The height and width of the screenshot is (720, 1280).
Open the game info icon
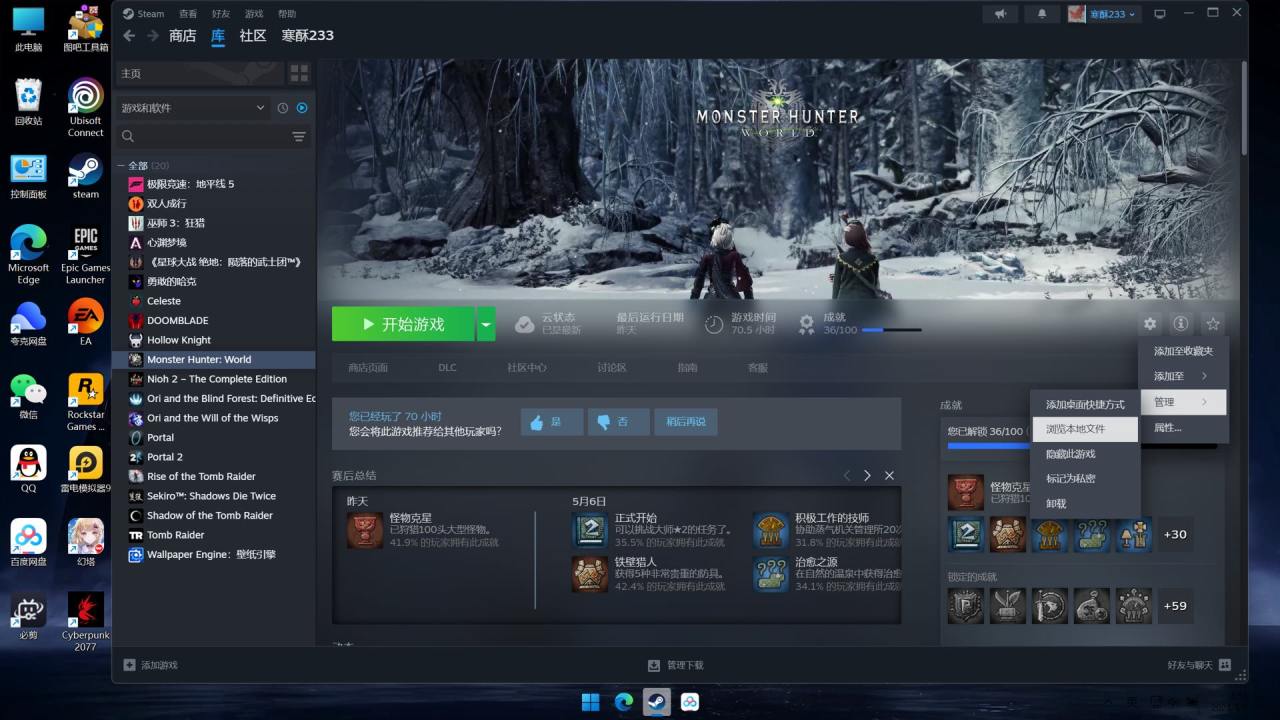pos(1181,324)
